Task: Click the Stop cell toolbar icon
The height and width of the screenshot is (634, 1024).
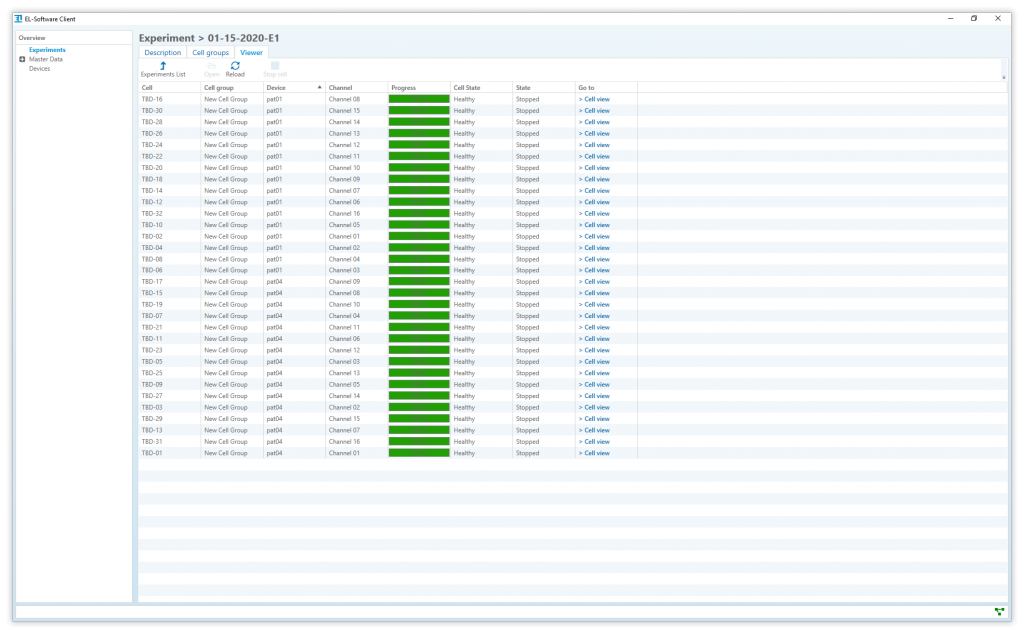Action: [x=275, y=65]
